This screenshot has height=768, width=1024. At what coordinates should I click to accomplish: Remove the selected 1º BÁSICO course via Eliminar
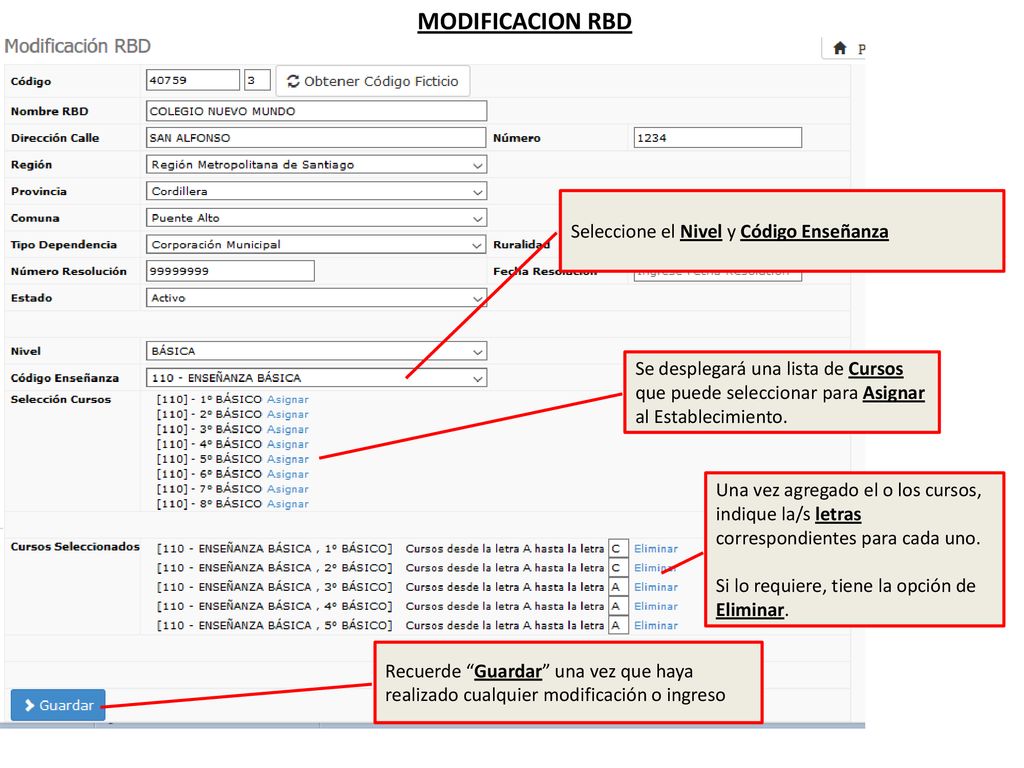(656, 549)
